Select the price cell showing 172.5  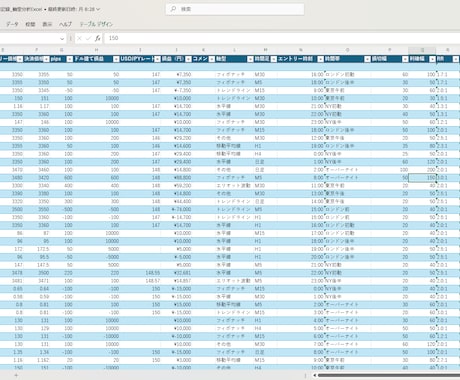pos(37,249)
